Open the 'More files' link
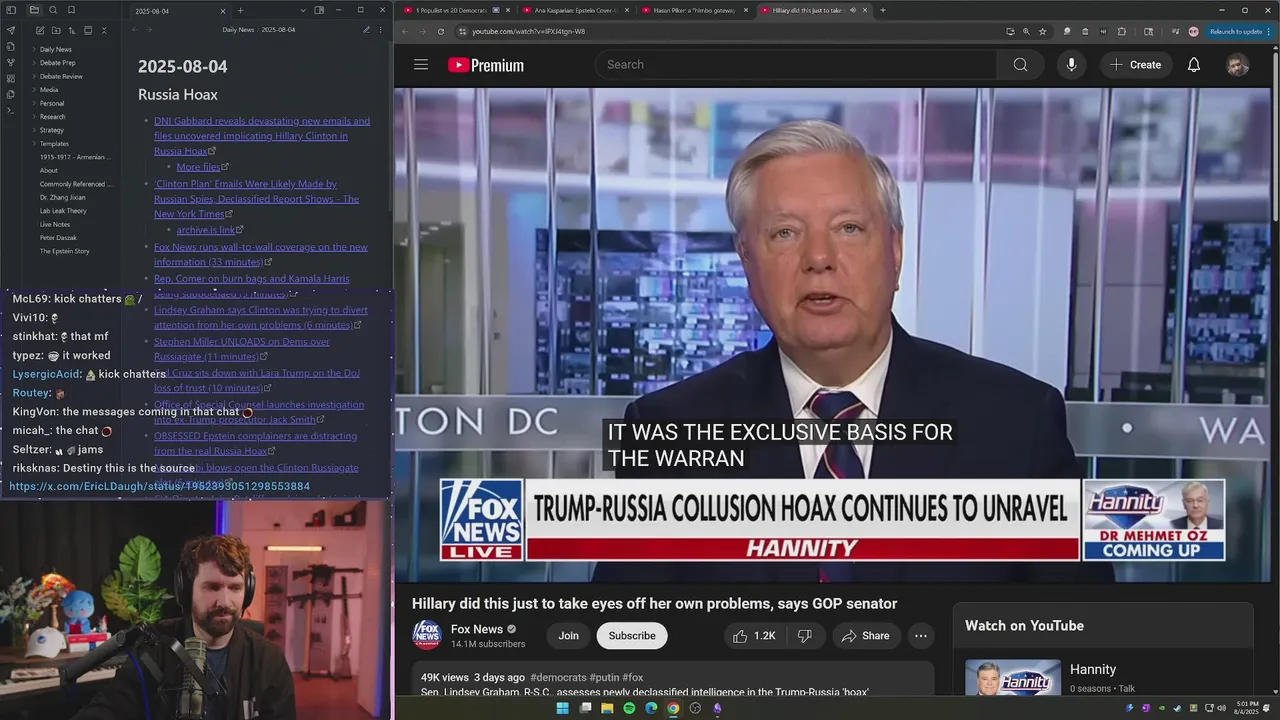Viewport: 1280px width, 720px height. pyautogui.click(x=198, y=167)
